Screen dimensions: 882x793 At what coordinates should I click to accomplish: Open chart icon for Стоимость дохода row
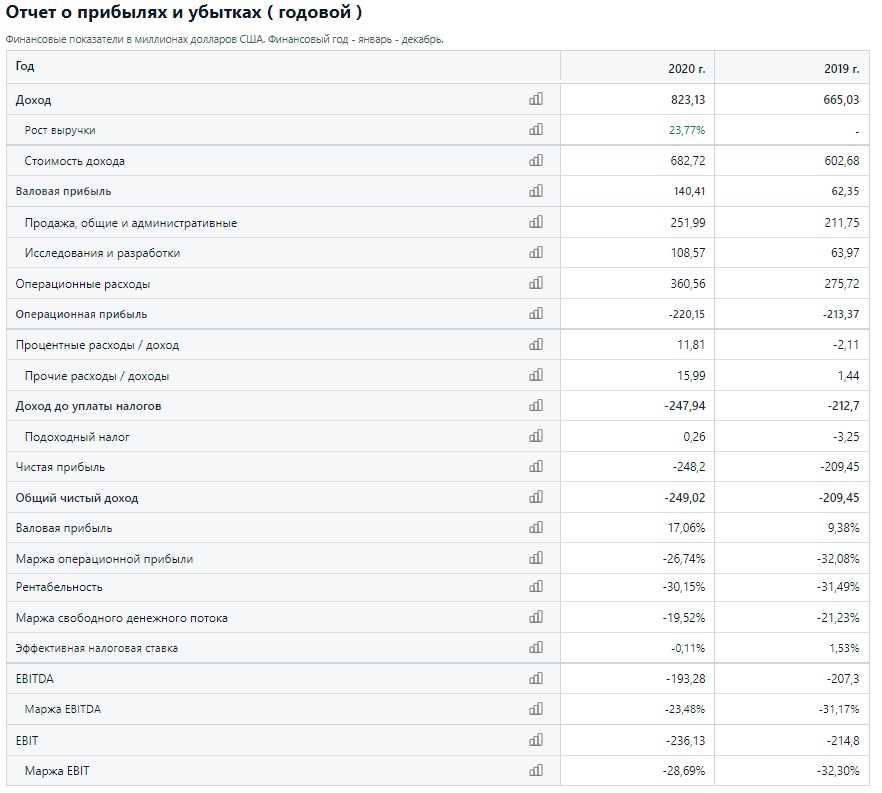coord(536,160)
